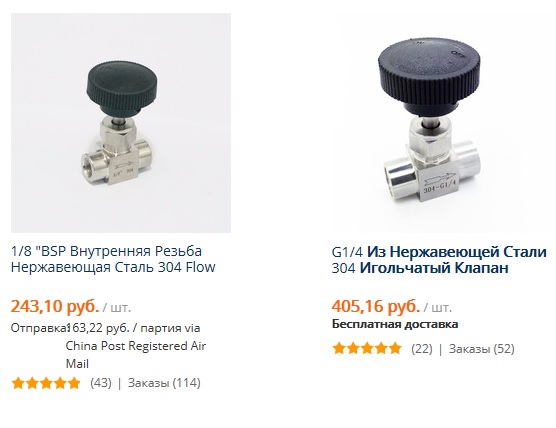
Task: Click the Заказы (52) orders link
Action: point(482,349)
